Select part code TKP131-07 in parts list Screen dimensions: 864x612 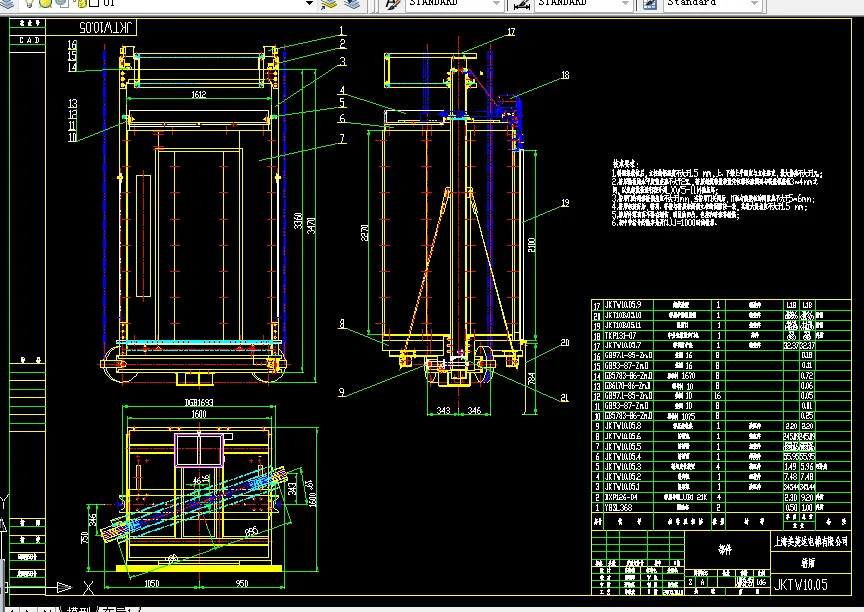coord(620,335)
